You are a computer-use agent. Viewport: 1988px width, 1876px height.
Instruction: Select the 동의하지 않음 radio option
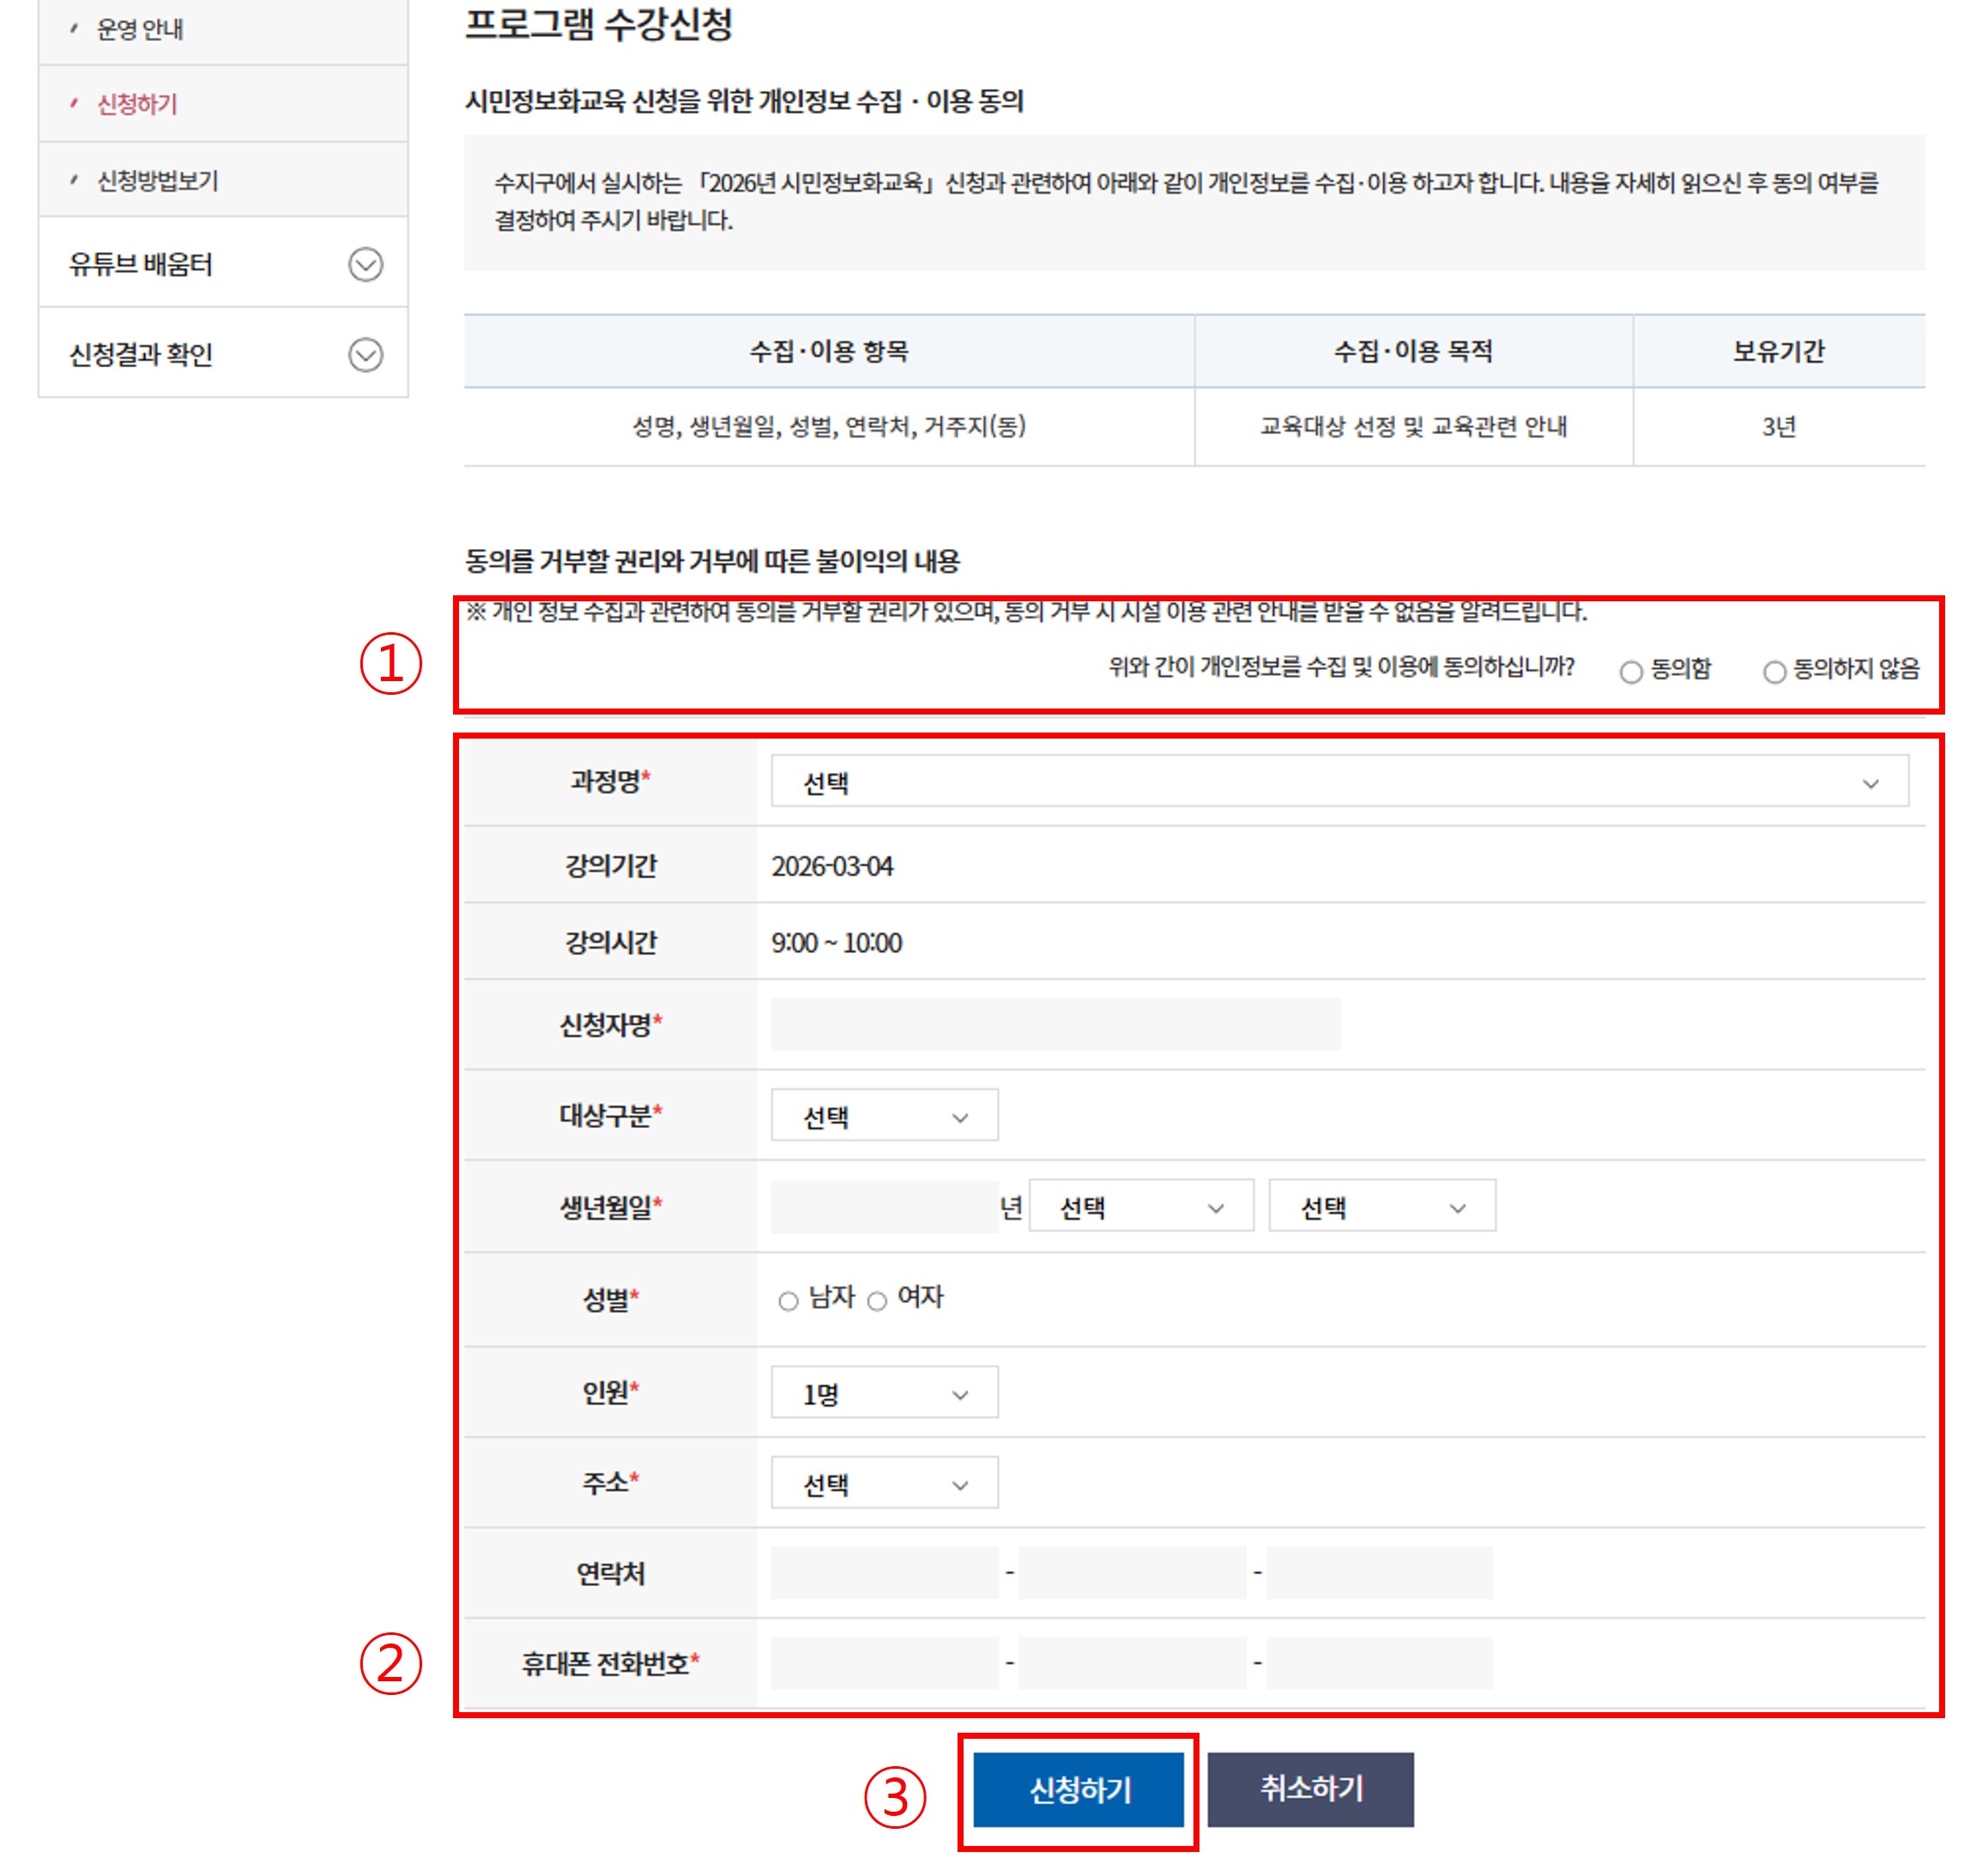click(1774, 672)
